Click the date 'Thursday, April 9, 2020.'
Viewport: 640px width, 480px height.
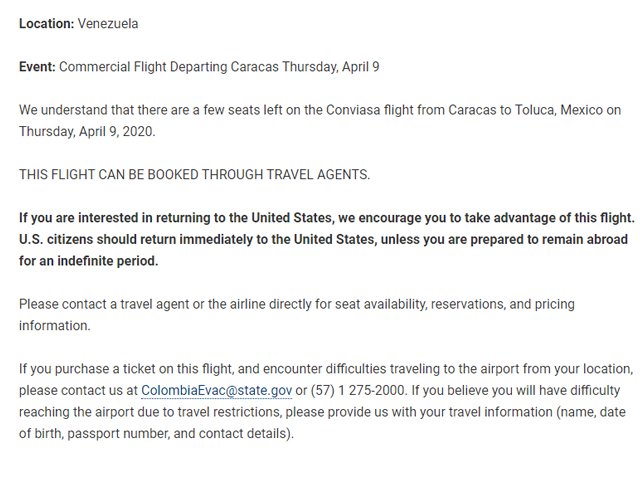coord(87,131)
